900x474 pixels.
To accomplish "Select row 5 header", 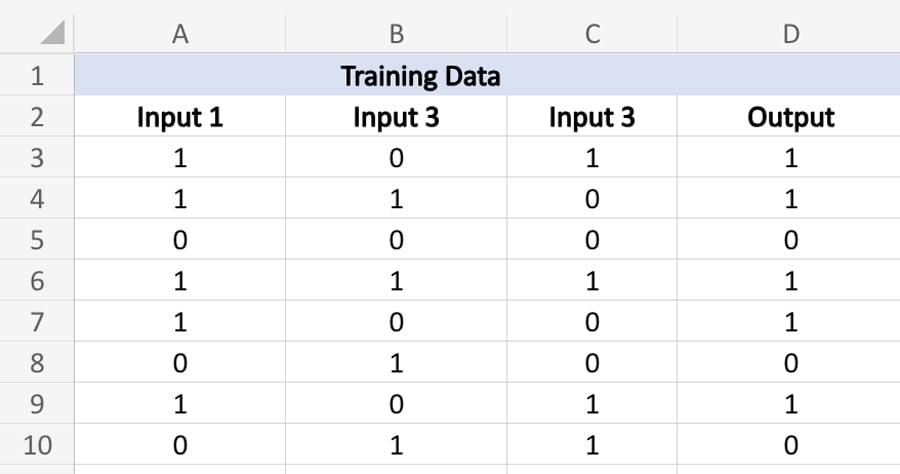I will click(x=37, y=240).
